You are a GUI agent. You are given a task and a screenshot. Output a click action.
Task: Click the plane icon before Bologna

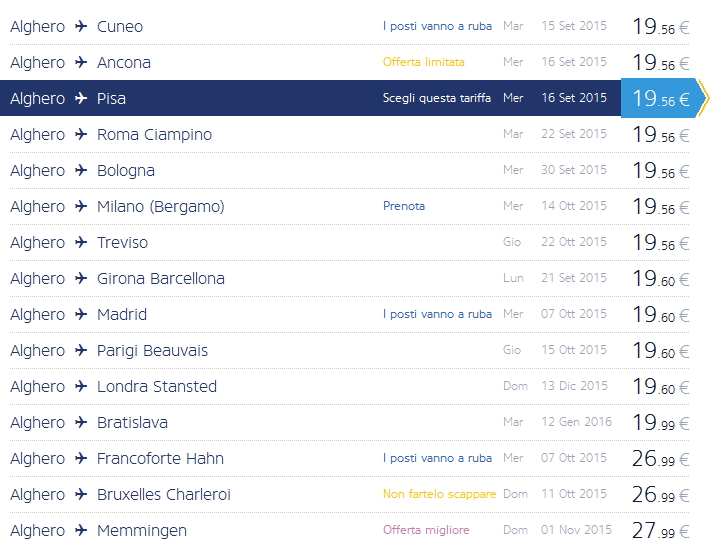[x=81, y=171]
